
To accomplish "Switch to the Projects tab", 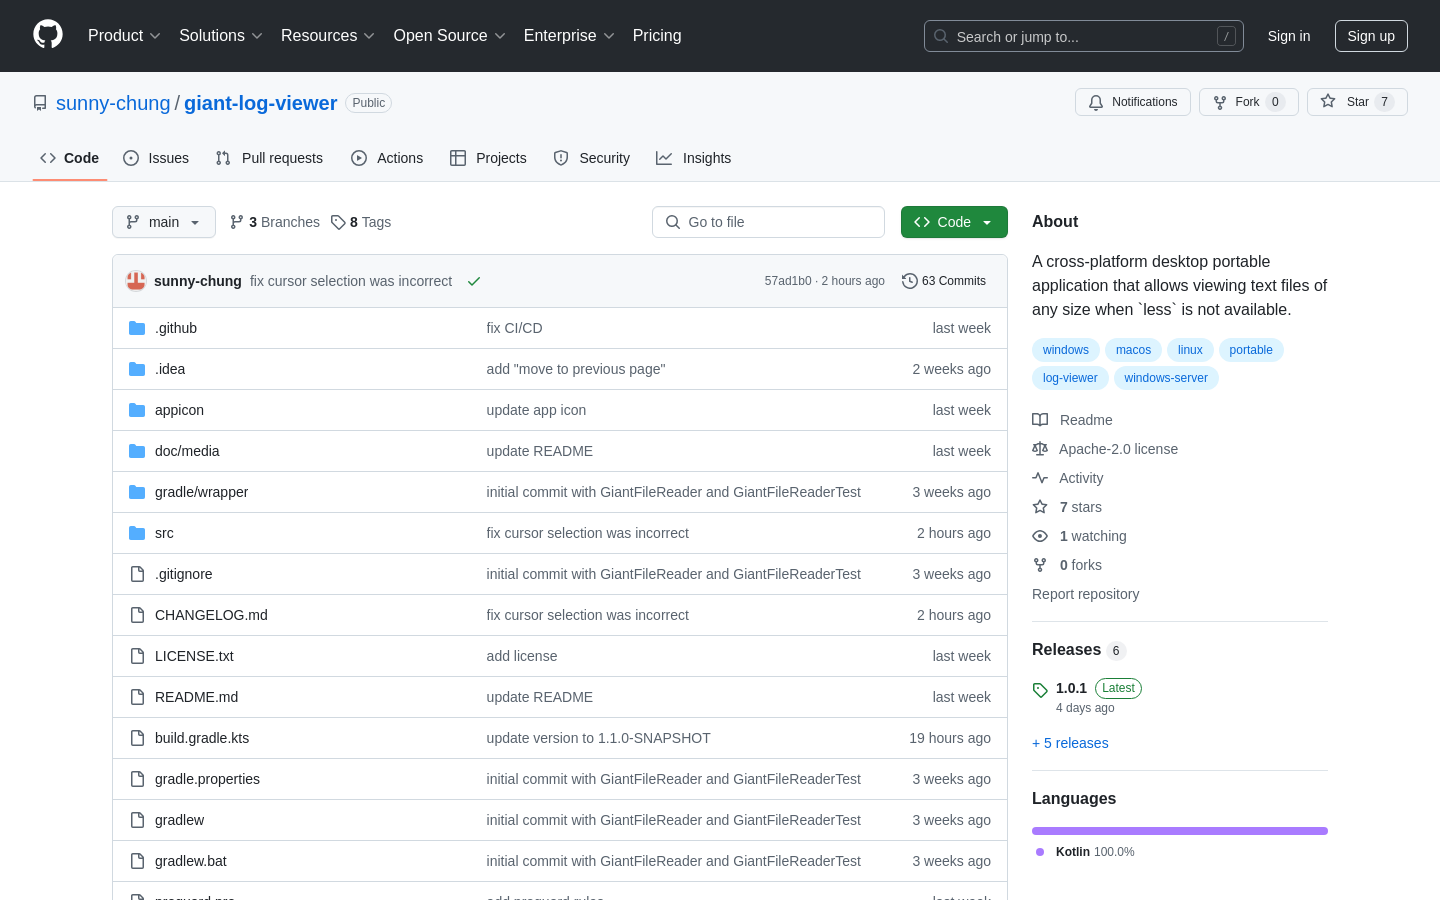I will (x=488, y=158).
